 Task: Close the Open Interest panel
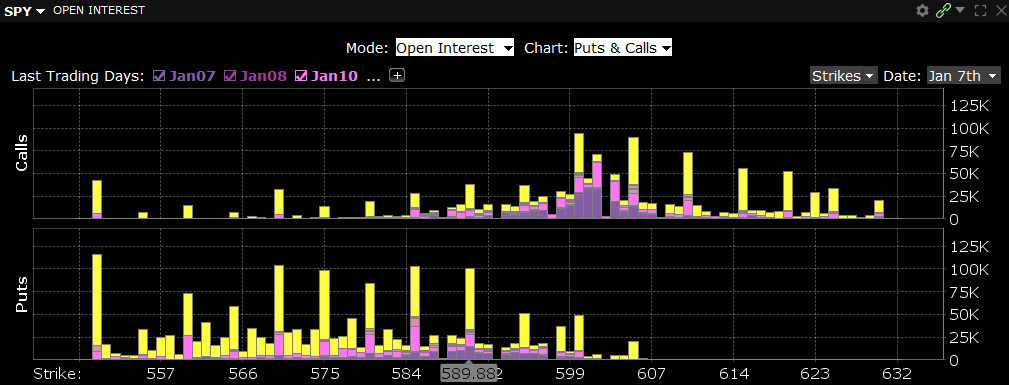tap(1001, 10)
